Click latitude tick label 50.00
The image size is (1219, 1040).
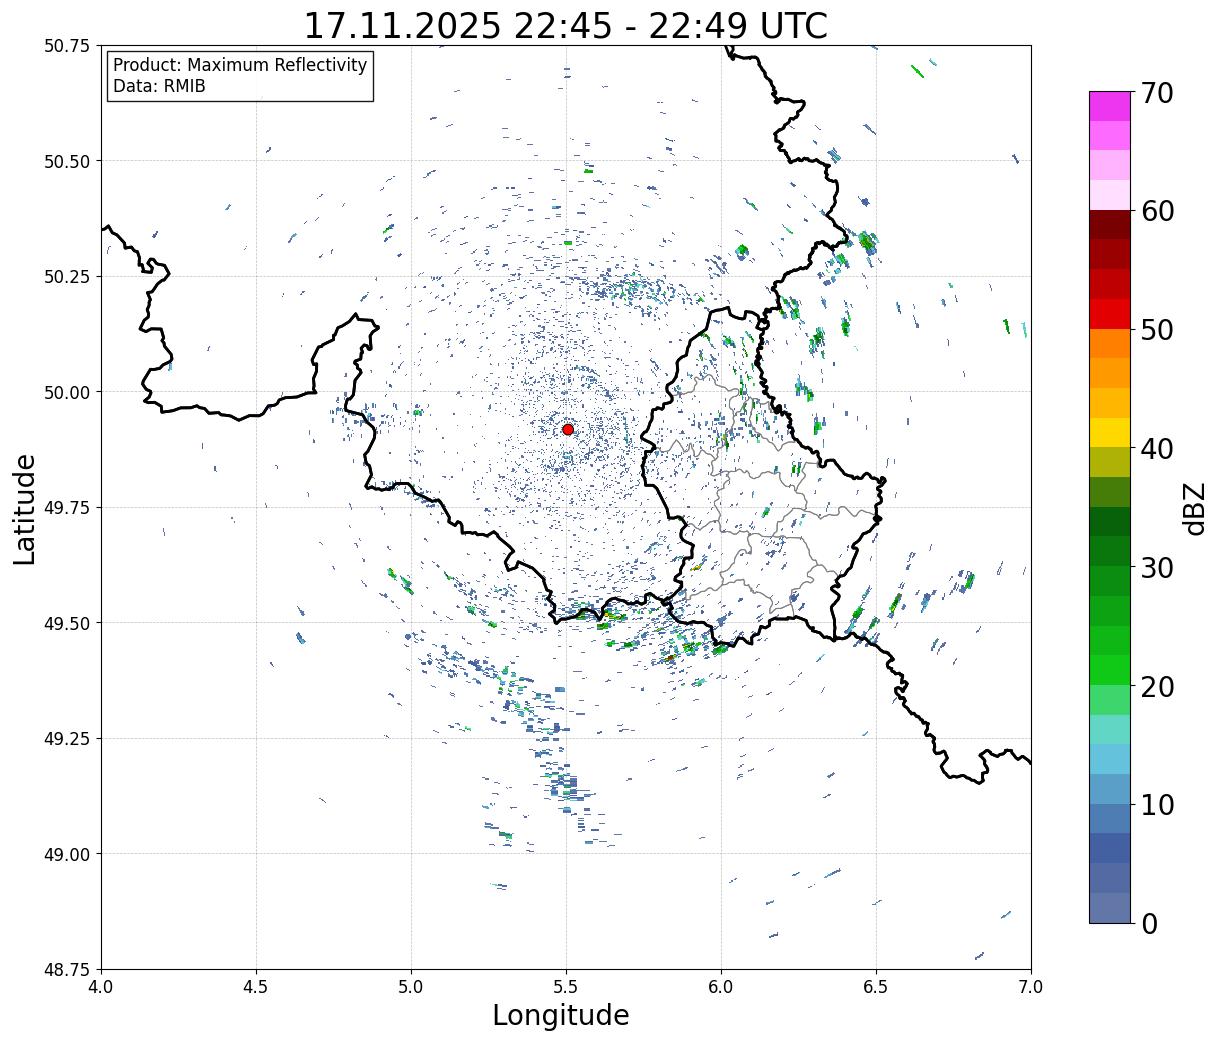(x=67, y=392)
